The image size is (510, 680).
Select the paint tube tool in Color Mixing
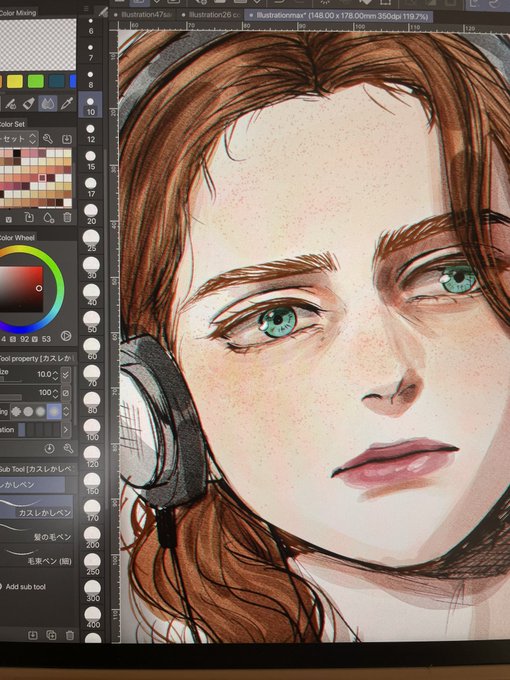(29, 104)
